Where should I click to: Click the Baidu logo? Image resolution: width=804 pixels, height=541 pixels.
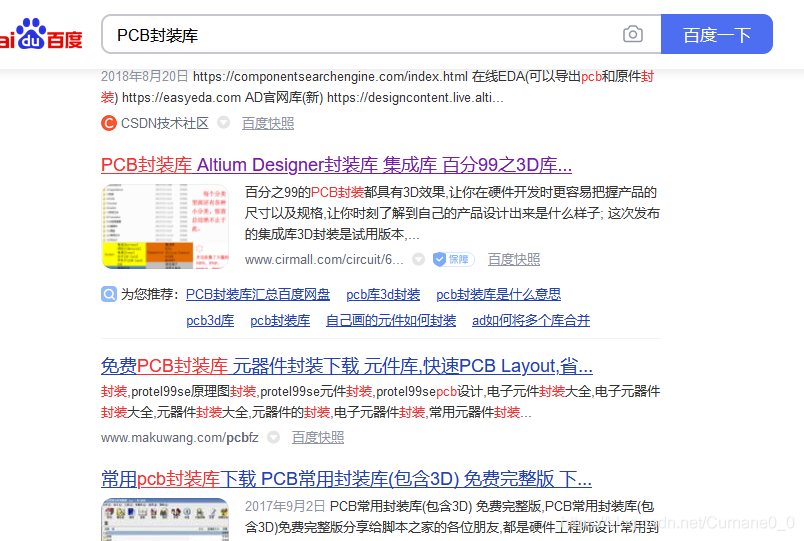[x=41, y=34]
